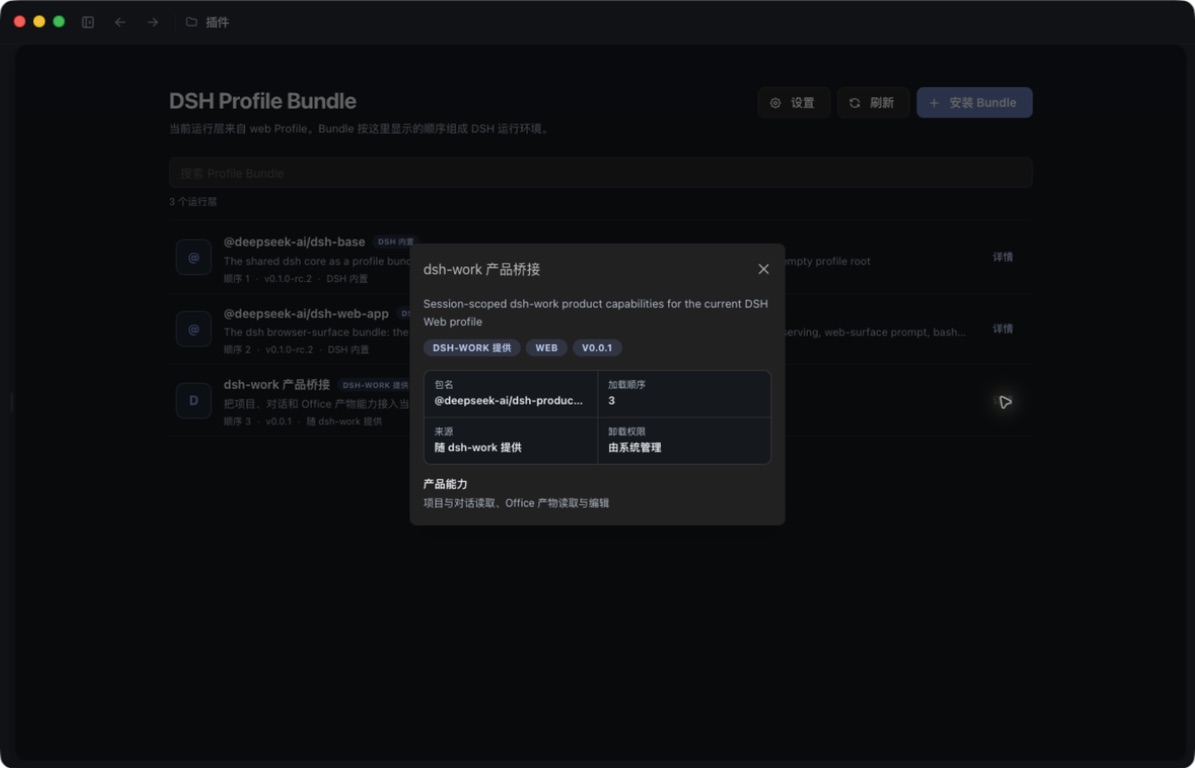Viewport: 1195px width, 768px height.
Task: Click the 产品能力 heading in dialog
Action: (445, 485)
